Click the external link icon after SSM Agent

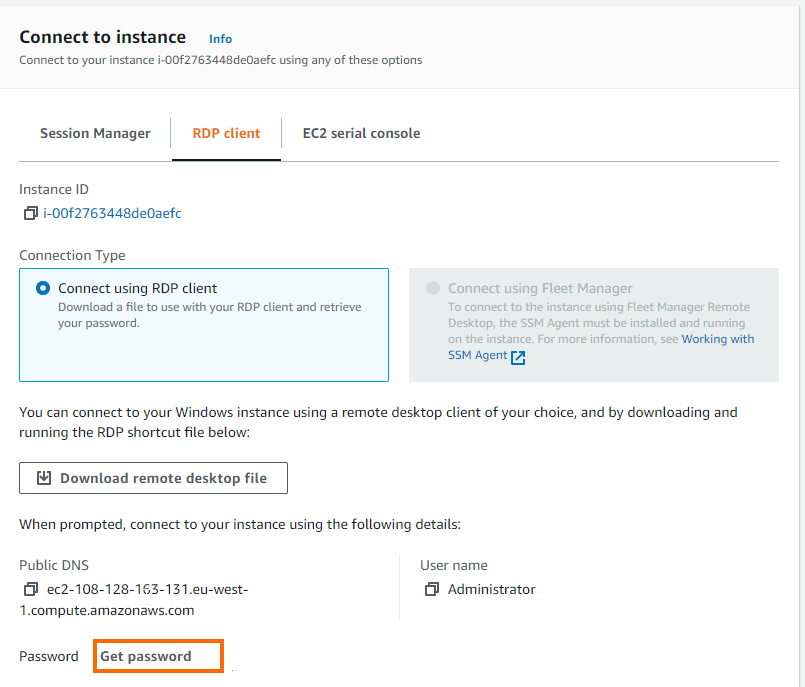coord(518,357)
